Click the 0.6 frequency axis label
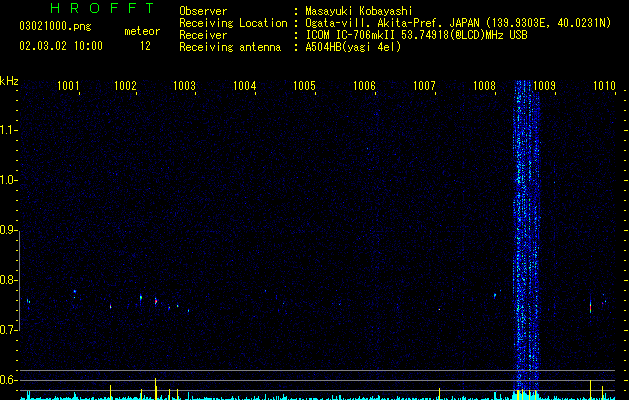This screenshot has height=400, width=629. tap(9, 380)
